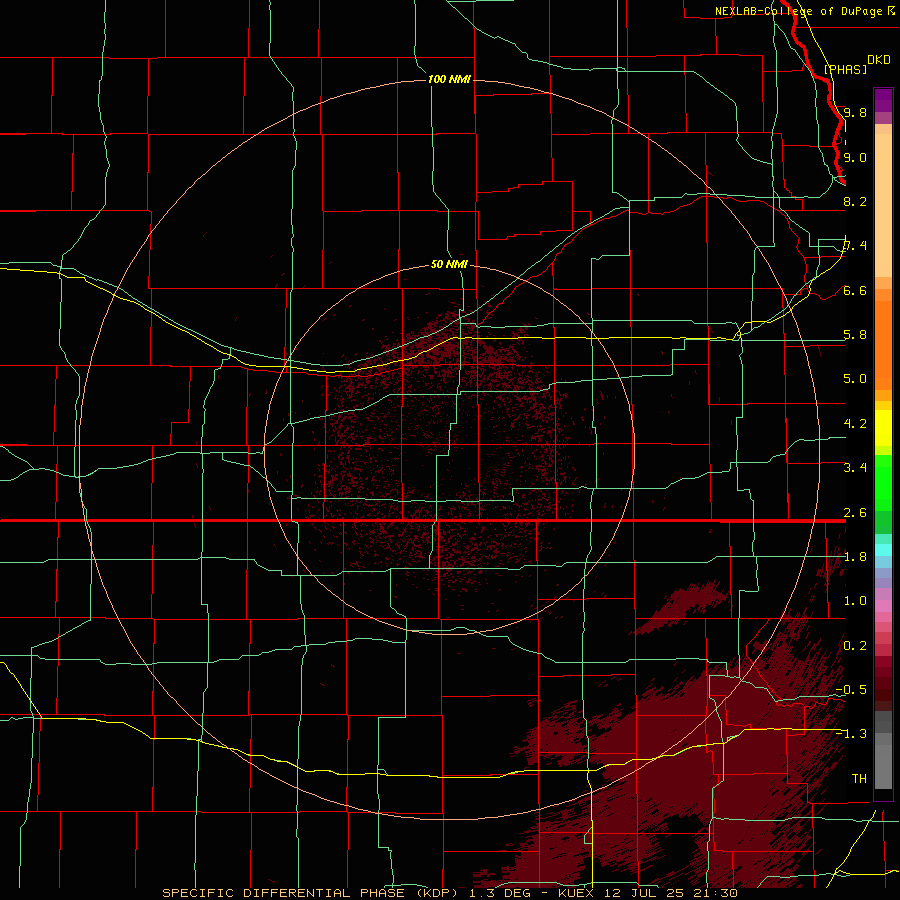The image size is (900, 900).
Task: Click the bright yellow segment of the color bar
Action: coord(883,428)
